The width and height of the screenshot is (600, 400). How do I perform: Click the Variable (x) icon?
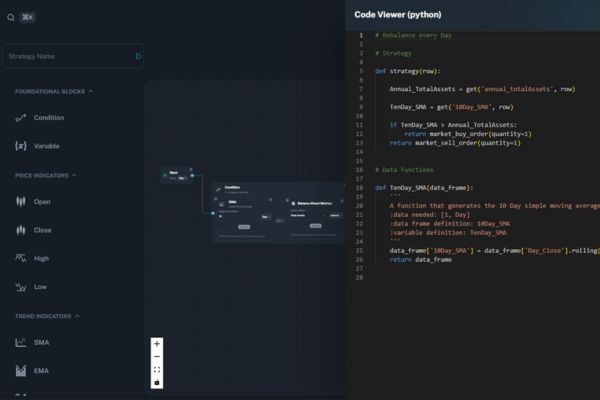tap(21, 146)
